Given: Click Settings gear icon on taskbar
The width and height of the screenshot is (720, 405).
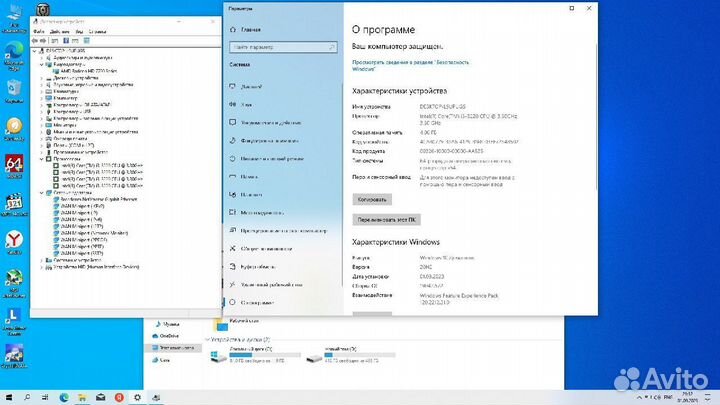Looking at the screenshot, I should pyautogui.click(x=137, y=397).
